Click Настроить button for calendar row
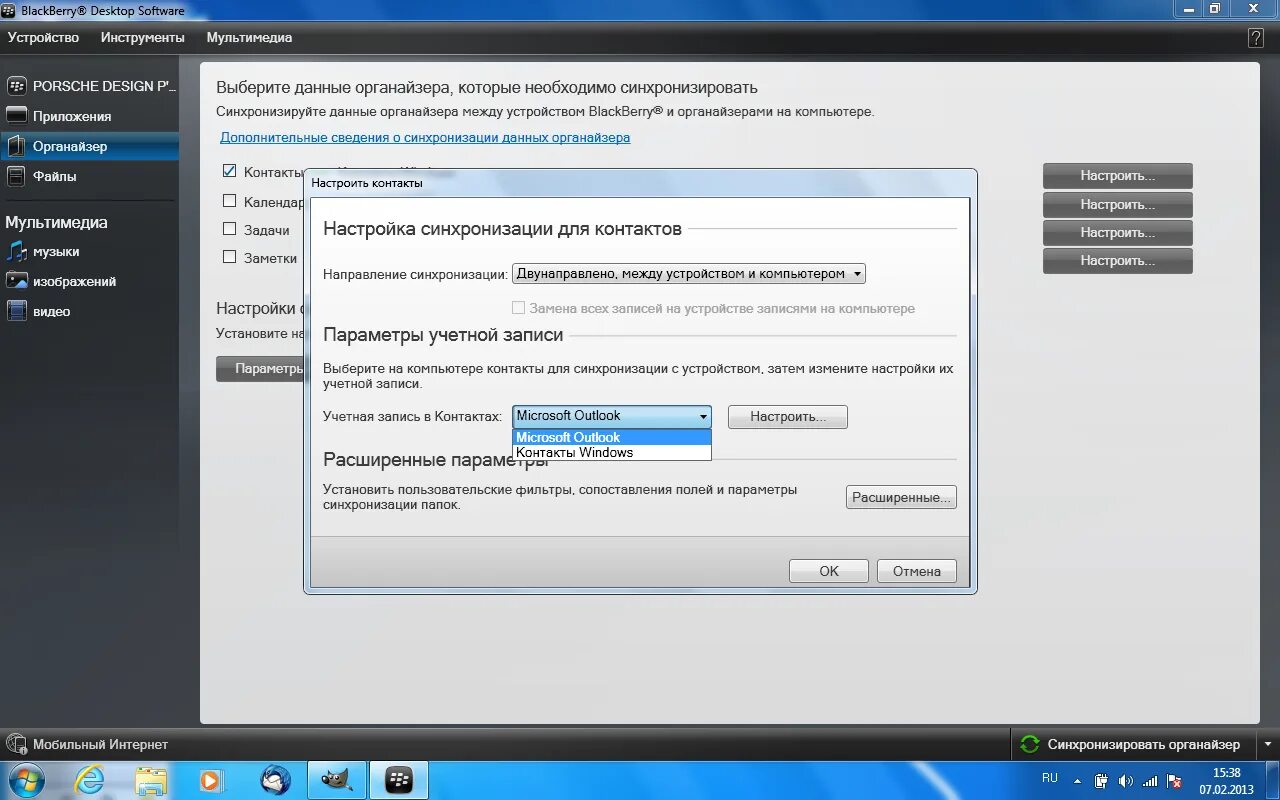Image resolution: width=1280 pixels, height=800 pixels. 1118,204
